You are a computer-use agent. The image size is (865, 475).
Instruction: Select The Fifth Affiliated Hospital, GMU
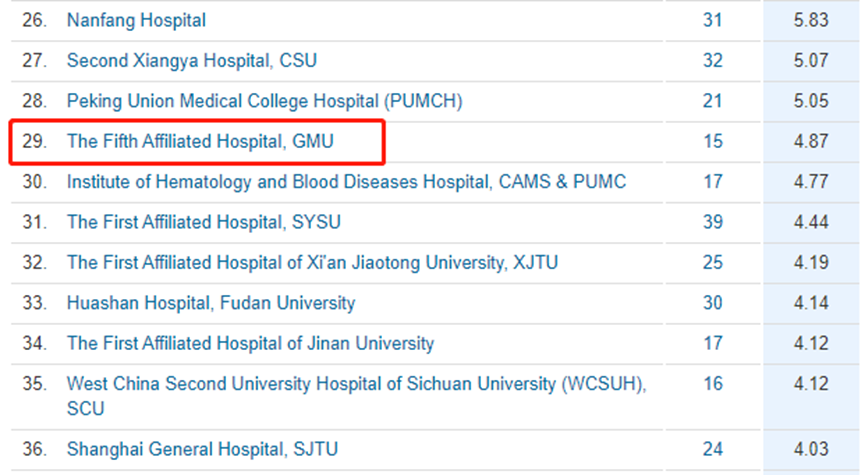click(200, 142)
